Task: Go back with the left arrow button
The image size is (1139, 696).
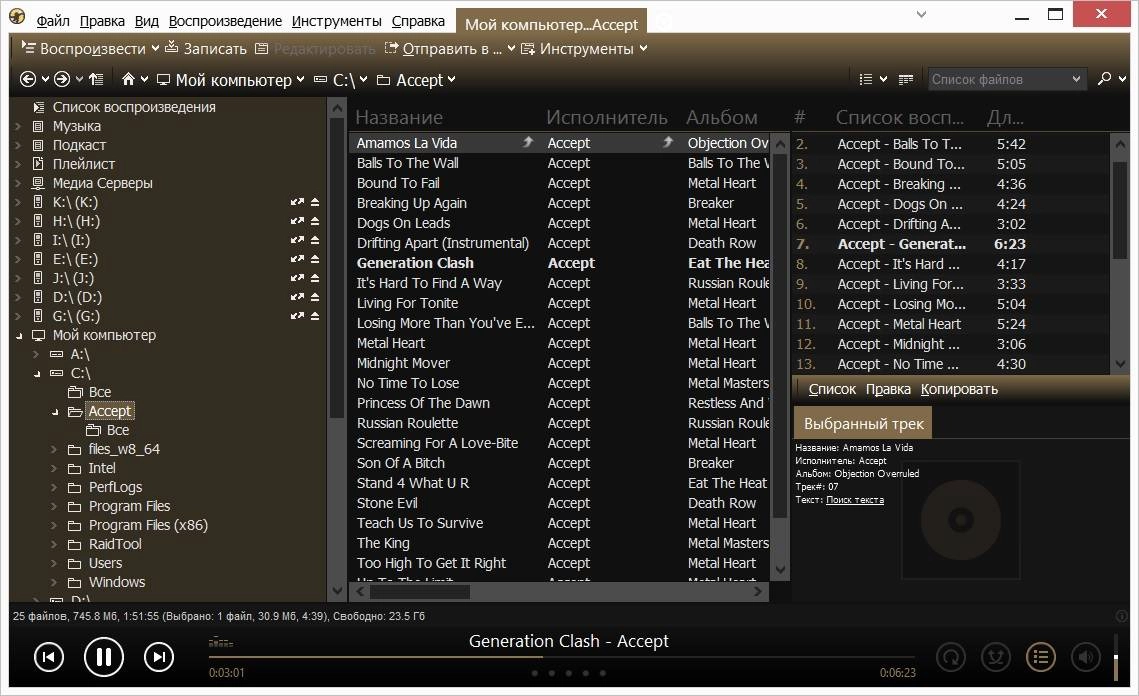Action: pos(28,79)
